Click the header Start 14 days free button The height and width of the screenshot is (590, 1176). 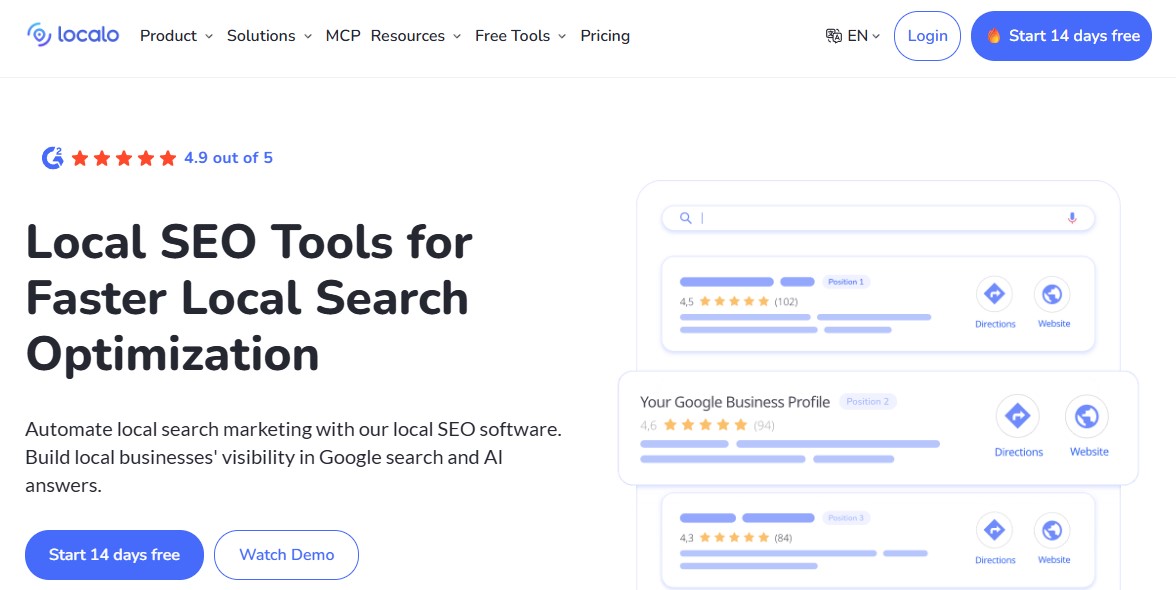pyautogui.click(x=1061, y=36)
